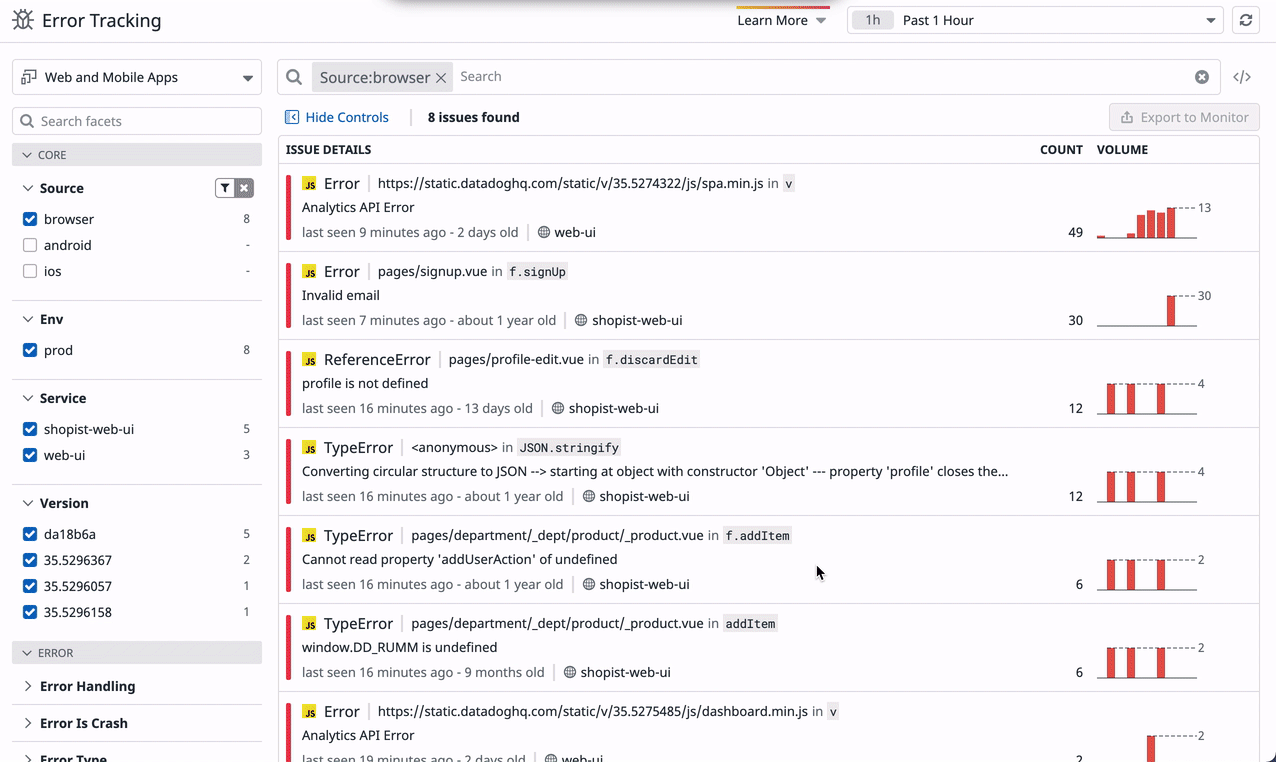This screenshot has width=1276, height=762.
Task: Click the refresh icon beside the time selector
Action: (x=1246, y=19)
